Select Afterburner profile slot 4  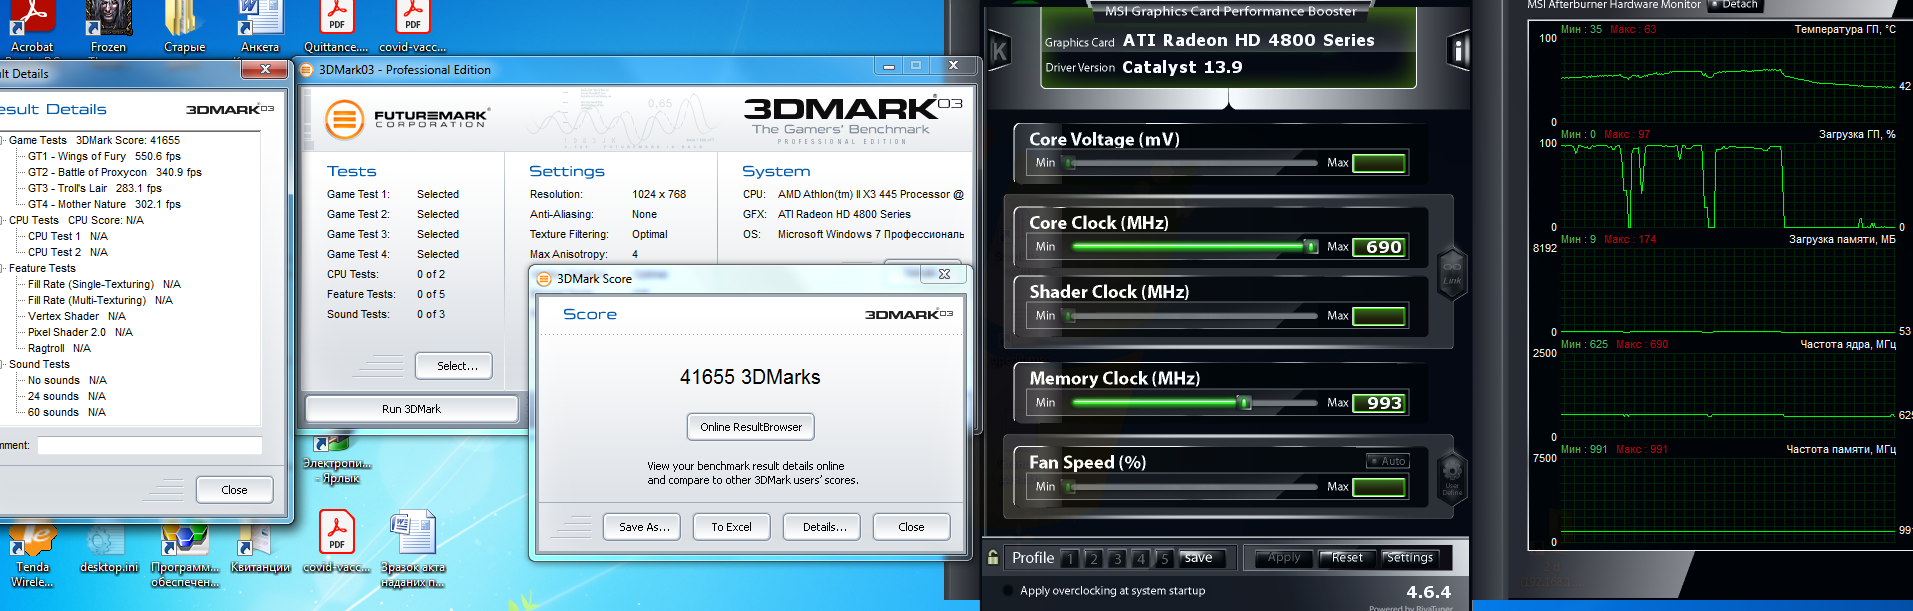(1140, 558)
